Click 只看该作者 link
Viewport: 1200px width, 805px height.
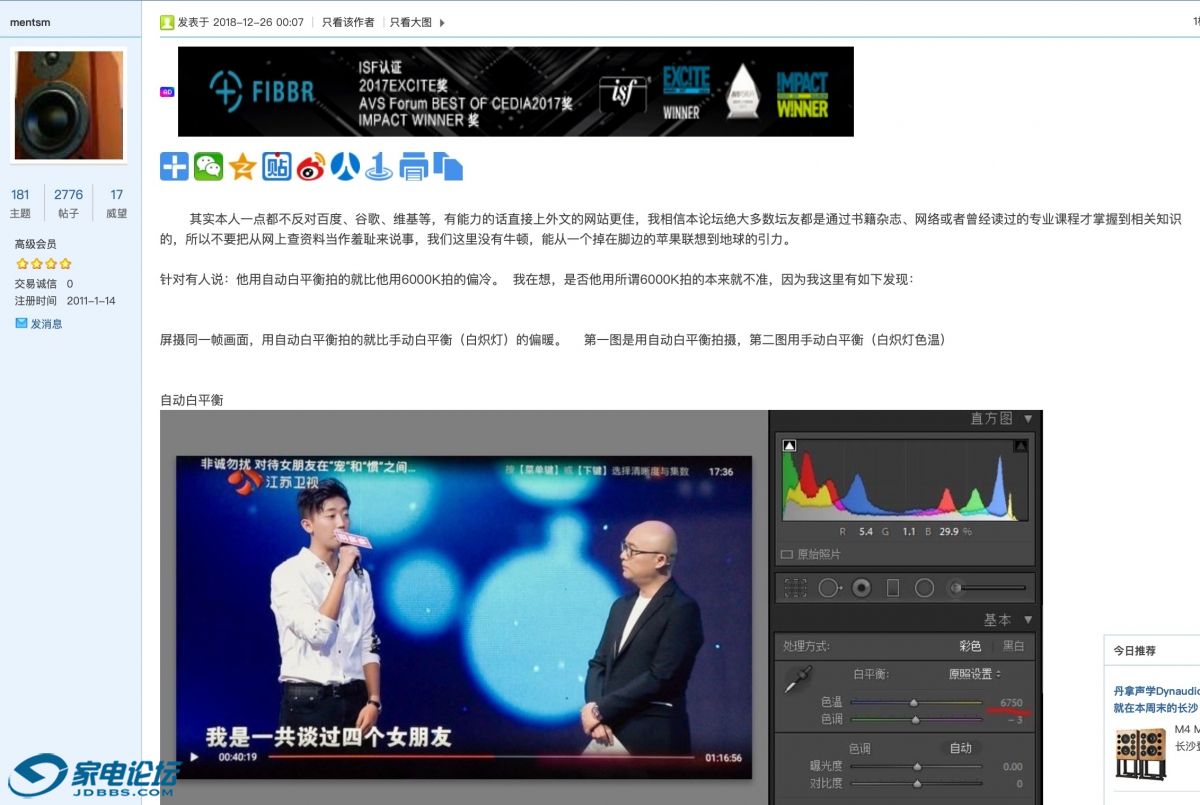(x=348, y=22)
